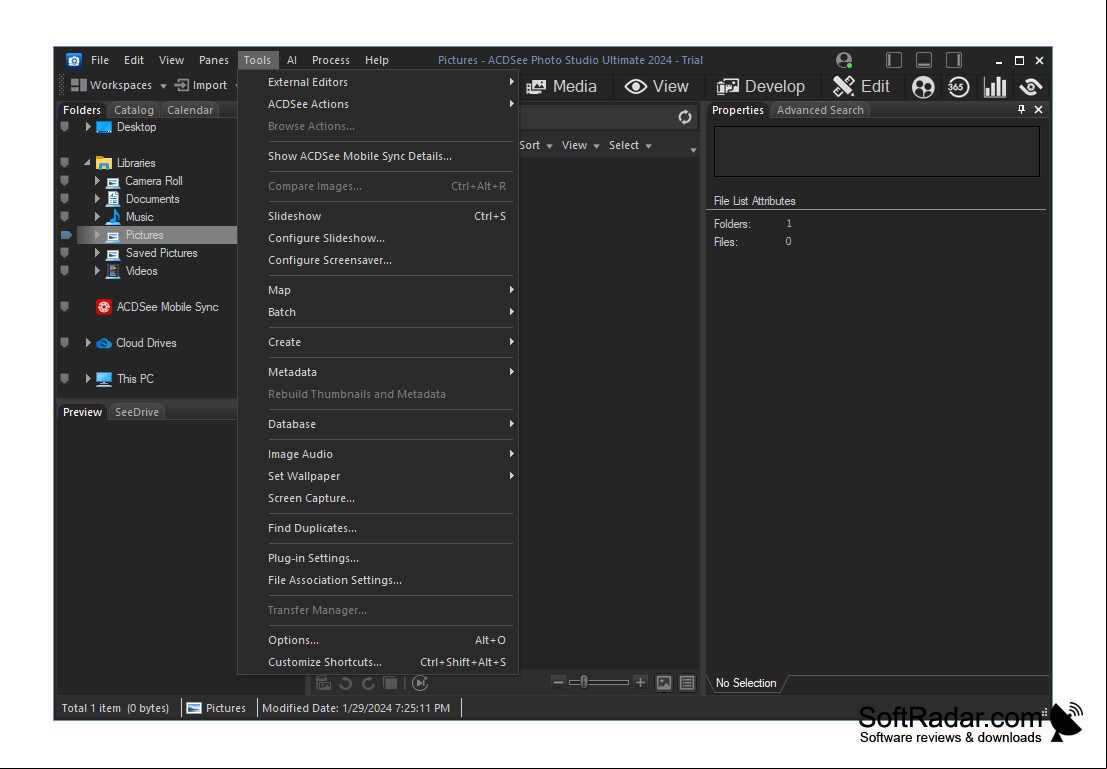Click zoom in plus button
The height and width of the screenshot is (769, 1107).
[x=640, y=682]
